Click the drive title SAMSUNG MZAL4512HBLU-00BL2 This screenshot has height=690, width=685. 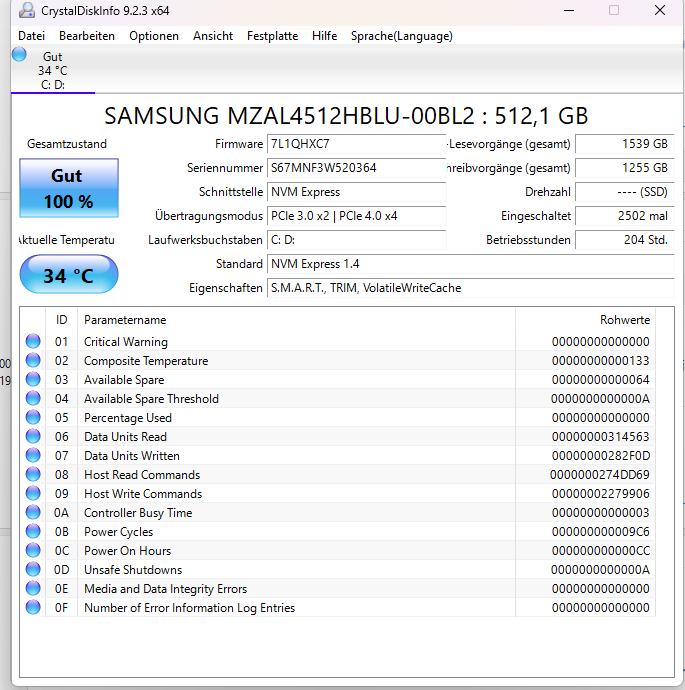[289, 116]
